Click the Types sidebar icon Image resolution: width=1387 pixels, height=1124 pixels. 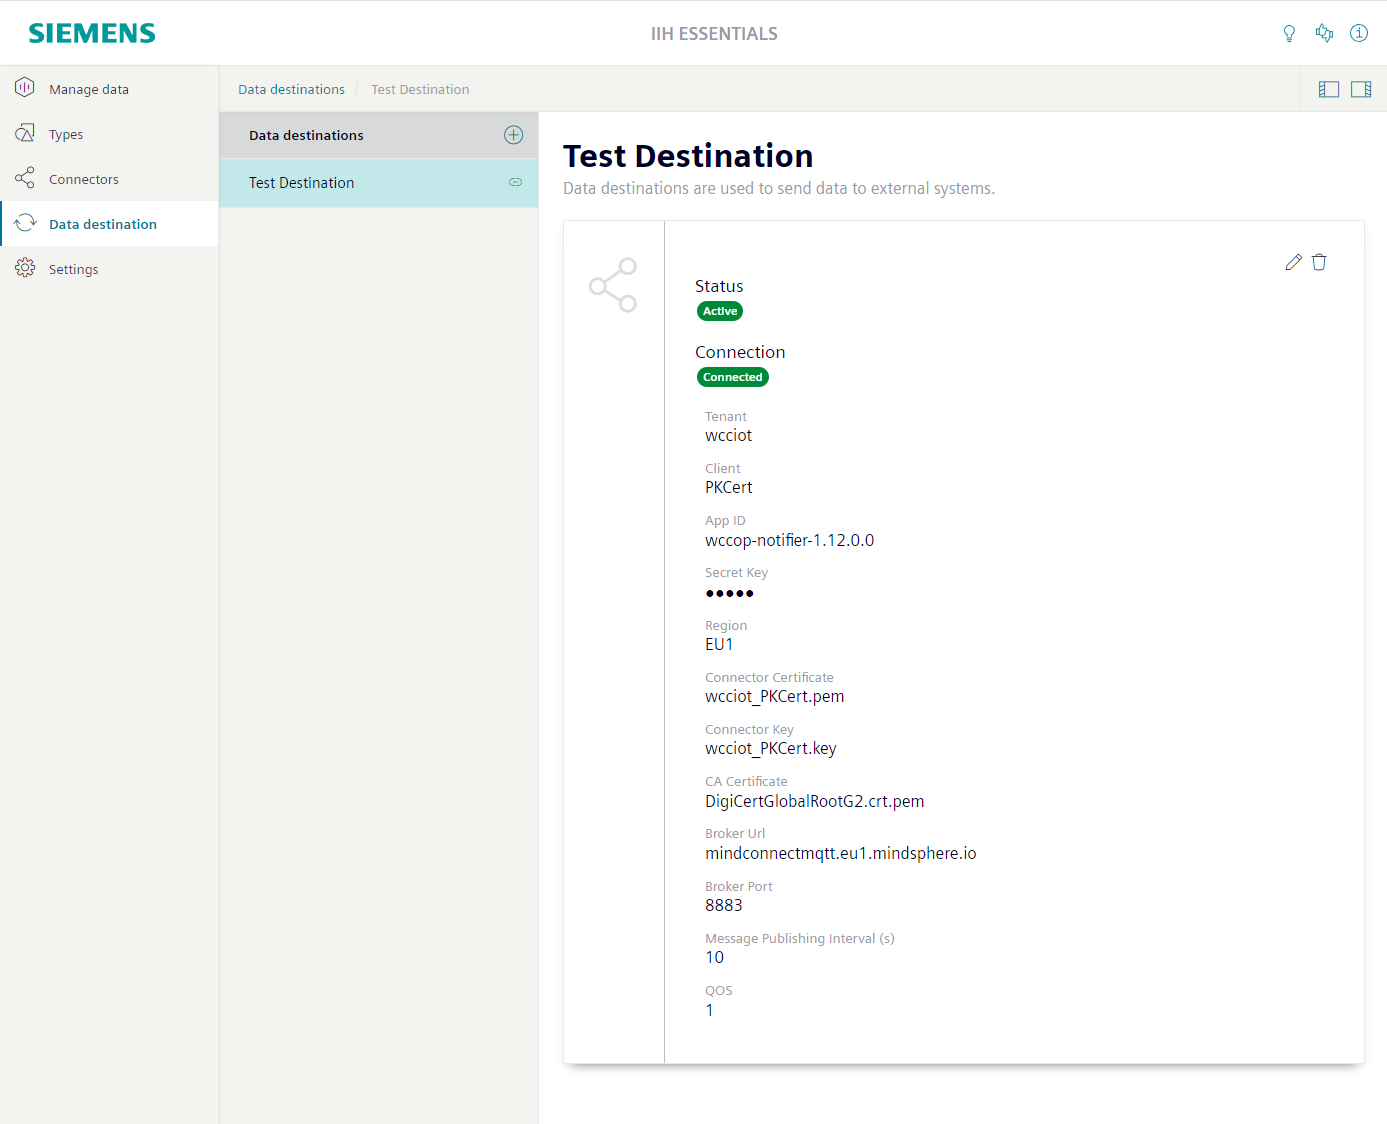tap(25, 133)
